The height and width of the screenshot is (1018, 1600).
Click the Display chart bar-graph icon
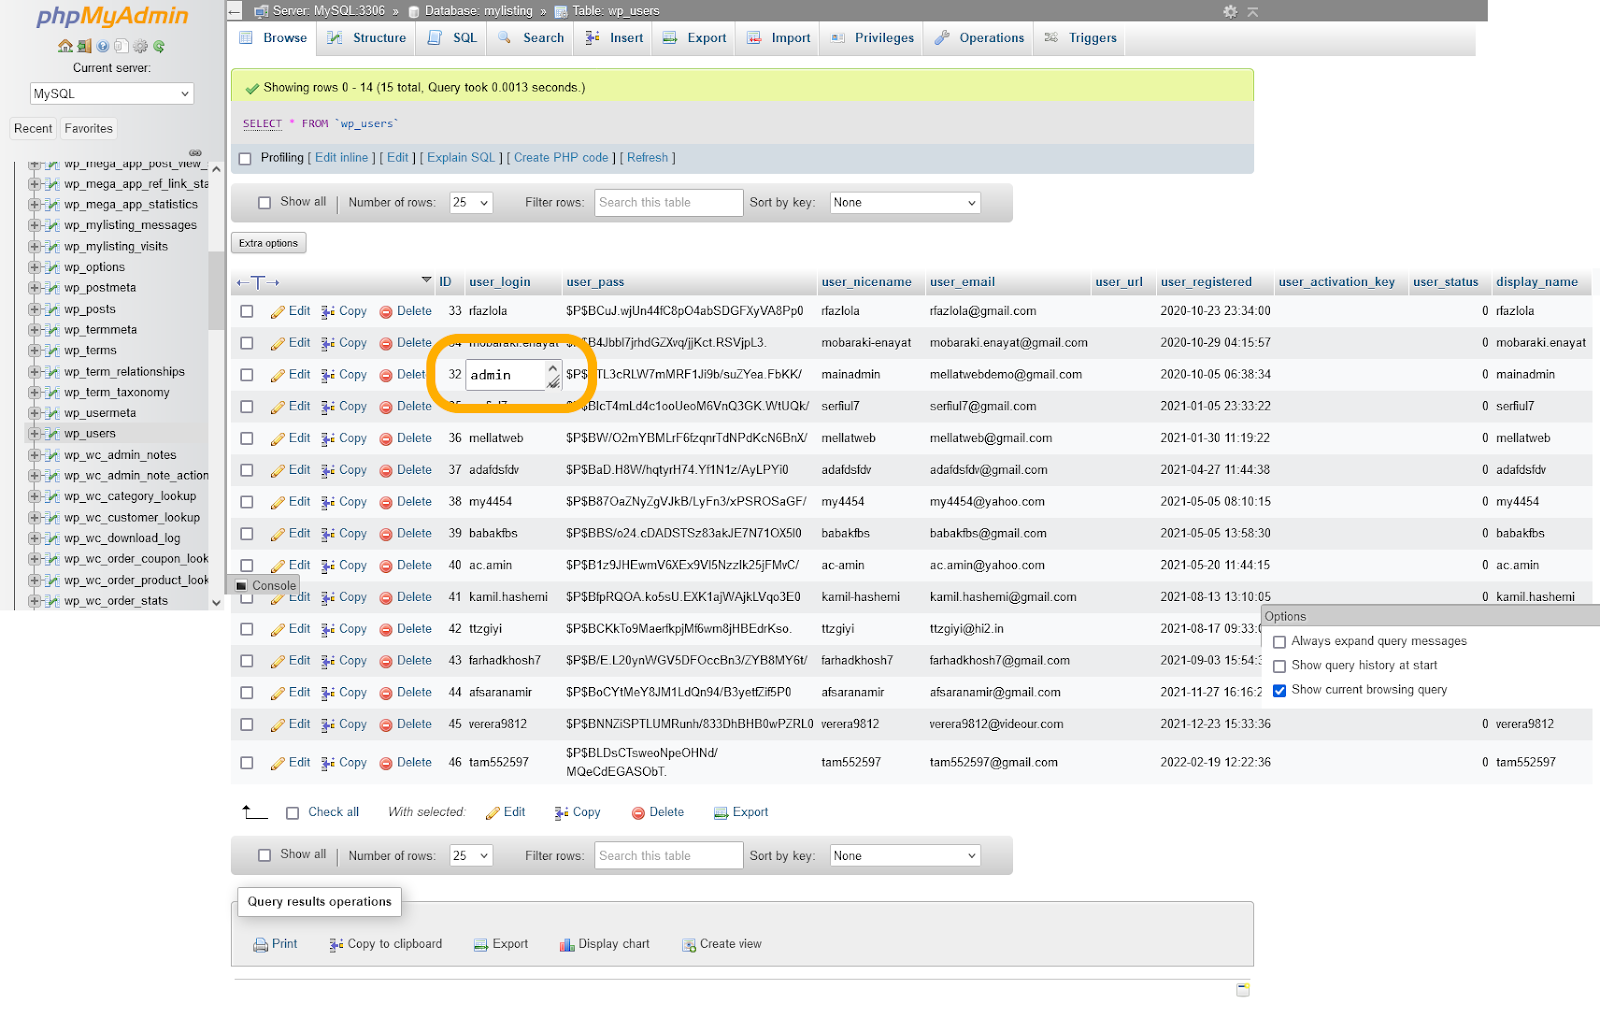(x=567, y=944)
